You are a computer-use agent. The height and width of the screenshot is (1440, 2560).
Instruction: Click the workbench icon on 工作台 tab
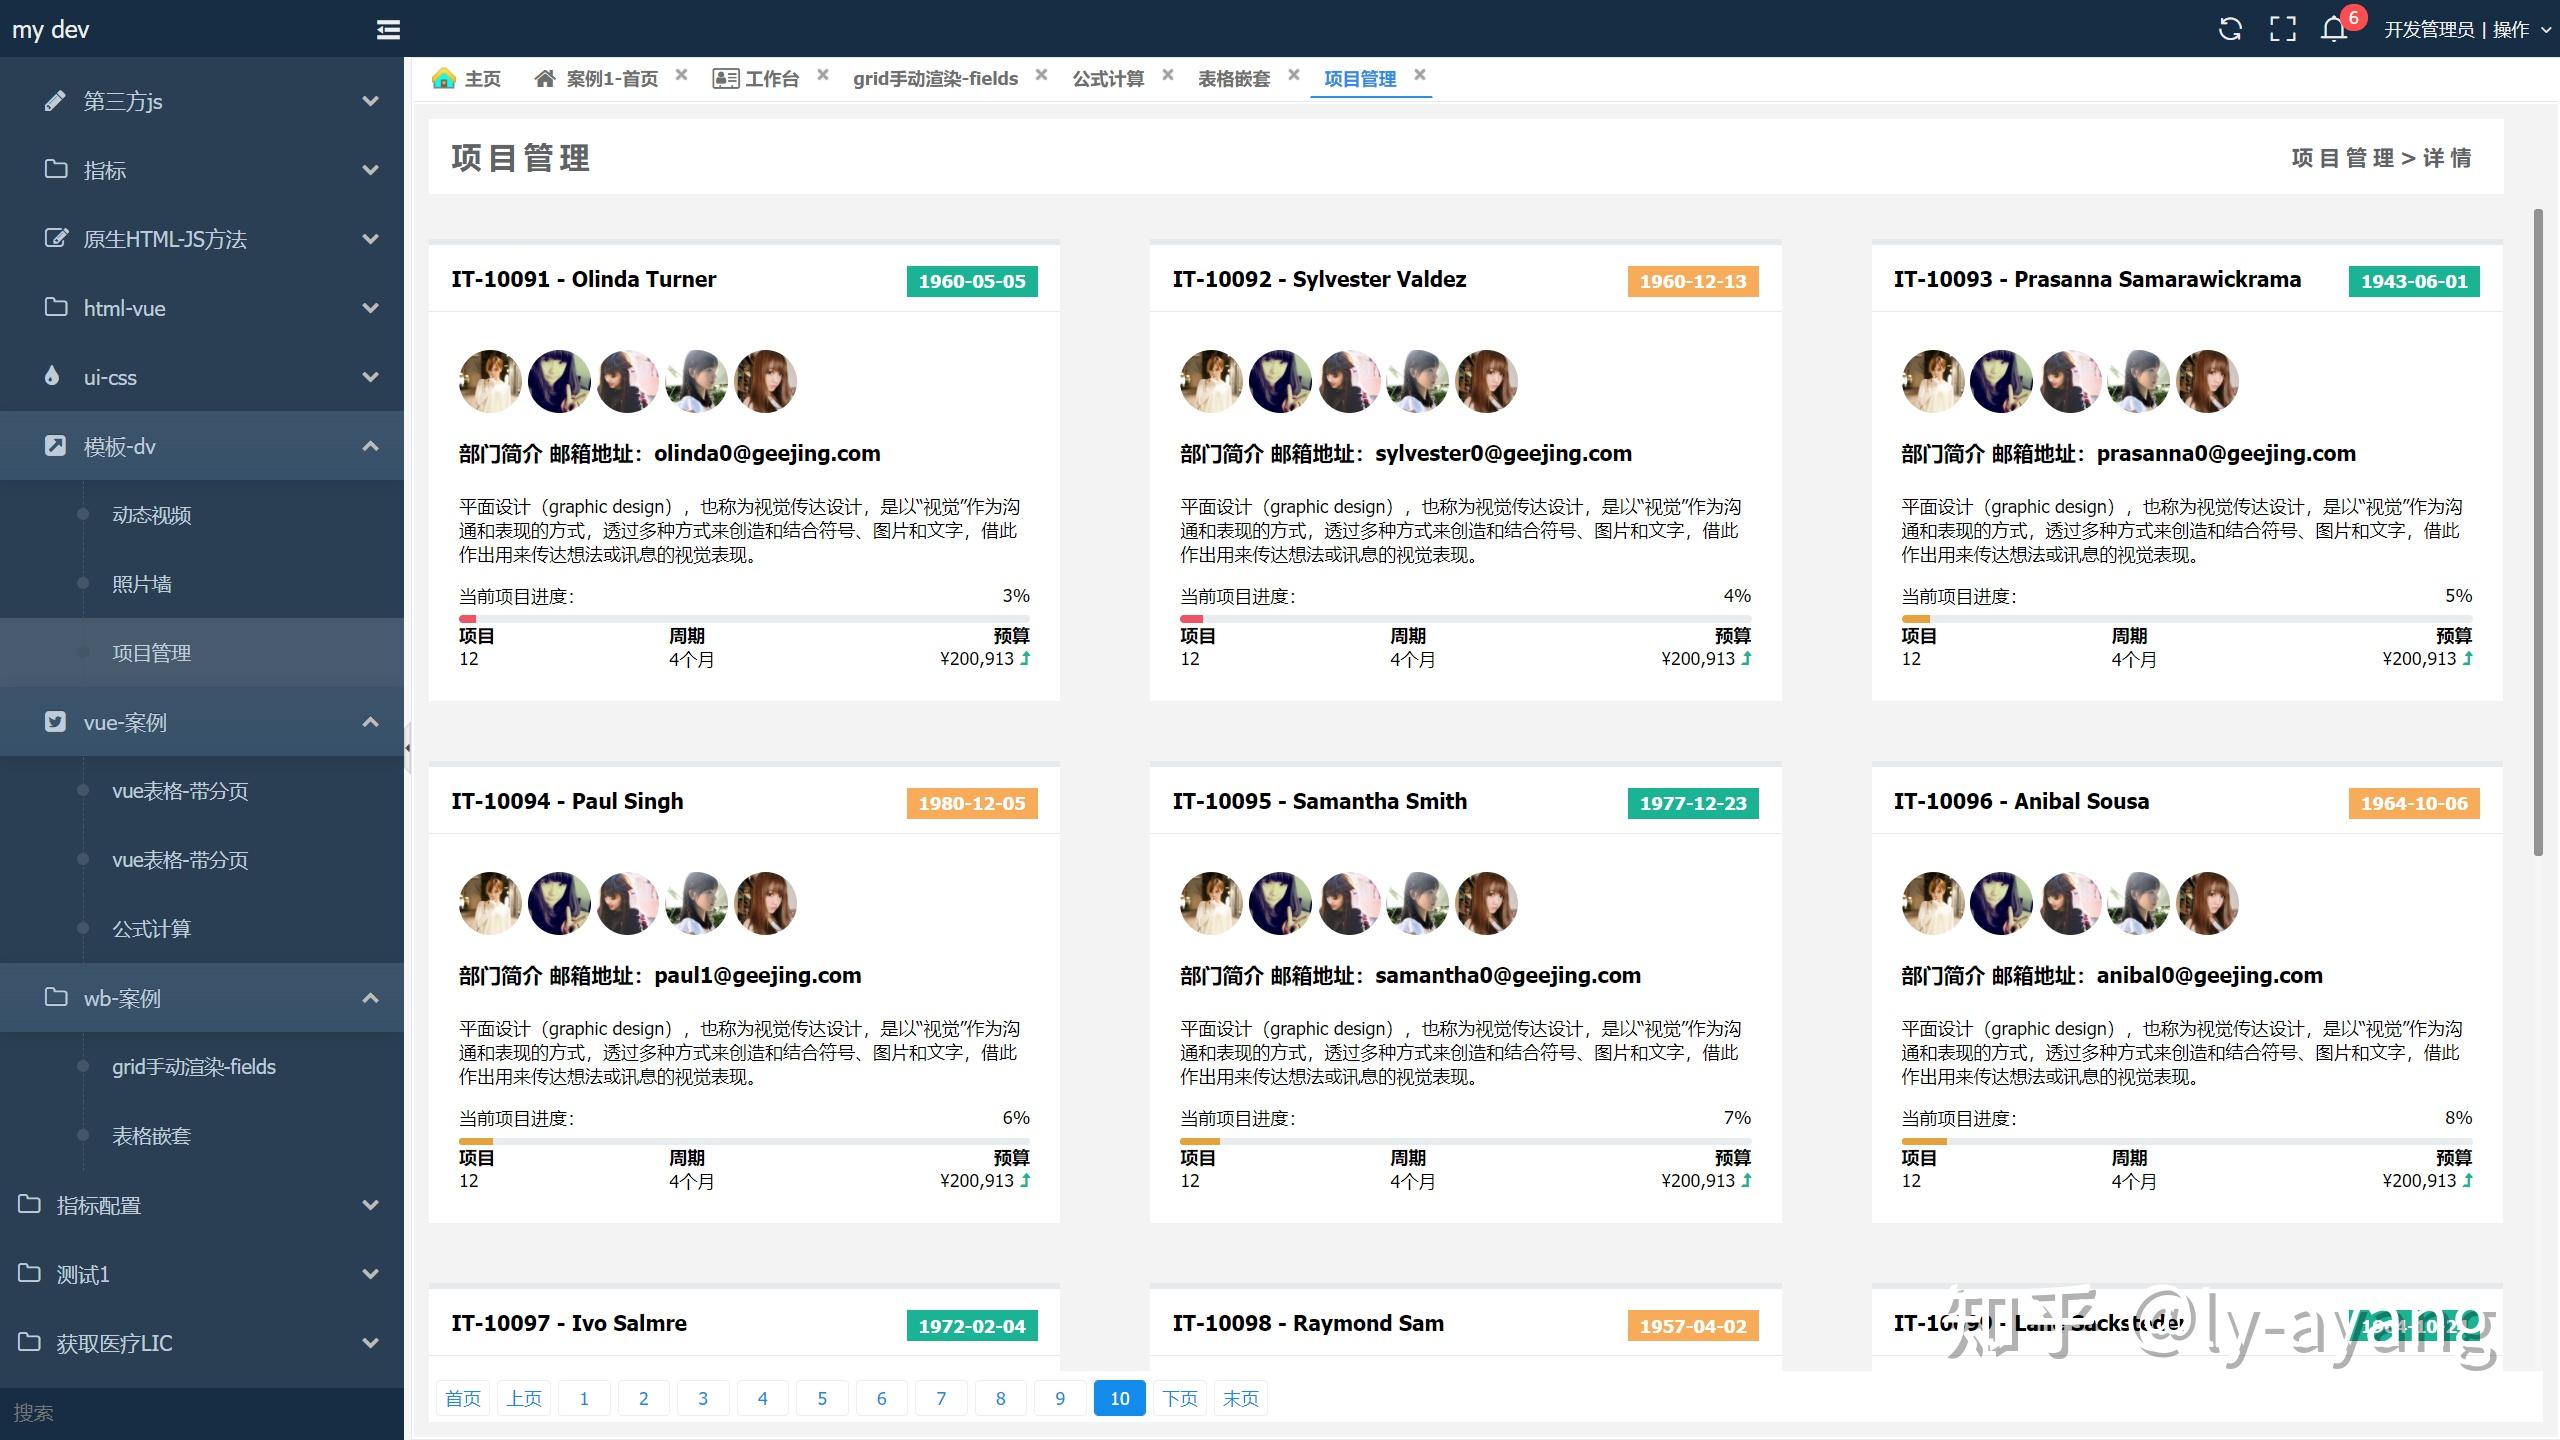click(x=725, y=77)
